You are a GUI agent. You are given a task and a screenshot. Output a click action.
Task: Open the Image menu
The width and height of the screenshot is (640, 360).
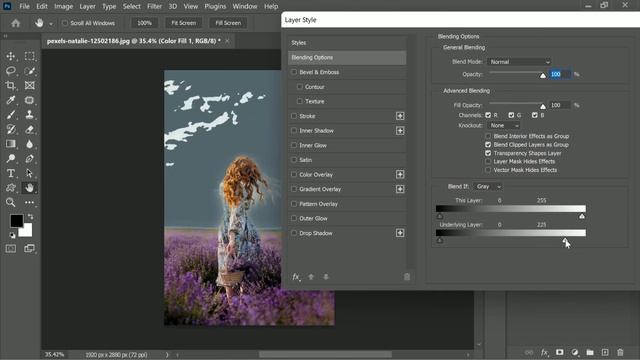(64, 7)
